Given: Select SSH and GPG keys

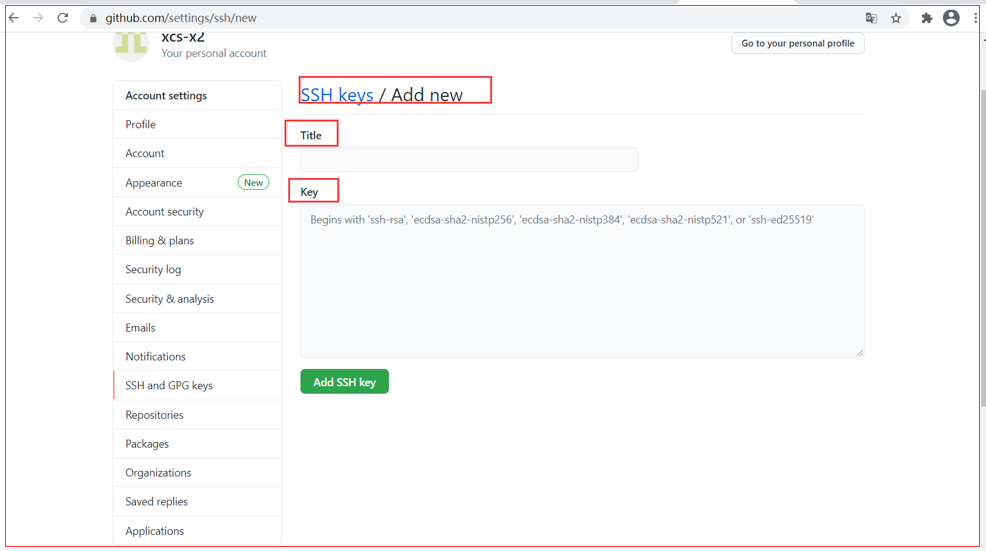Looking at the screenshot, I should pyautogui.click(x=197, y=386).
